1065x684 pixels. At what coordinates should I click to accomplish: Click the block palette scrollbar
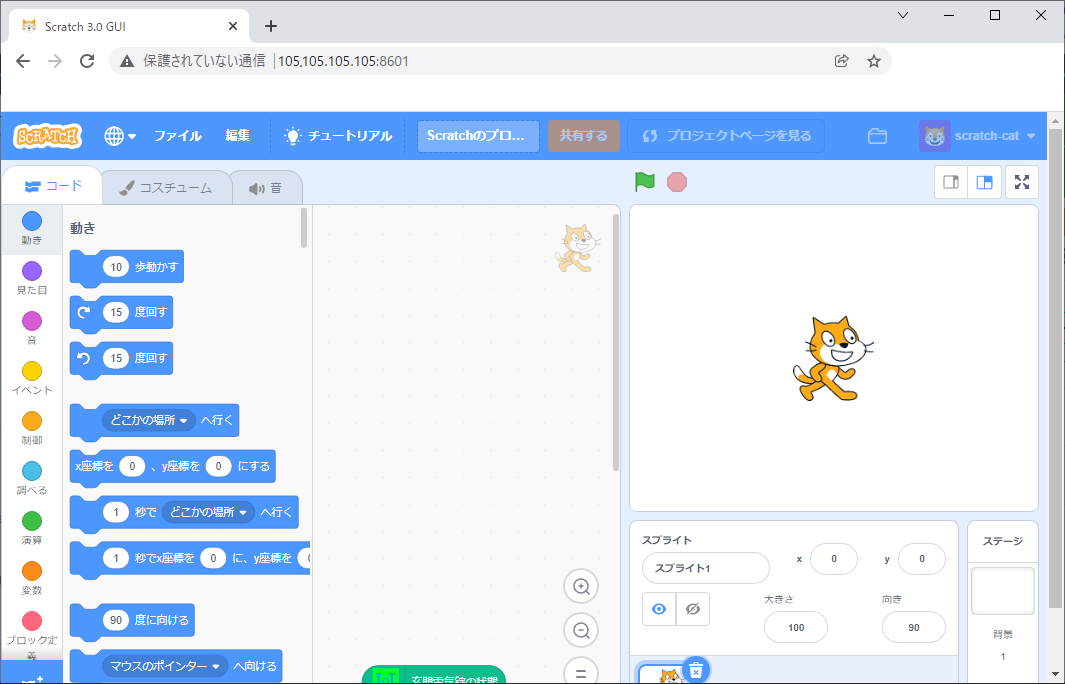(304, 228)
